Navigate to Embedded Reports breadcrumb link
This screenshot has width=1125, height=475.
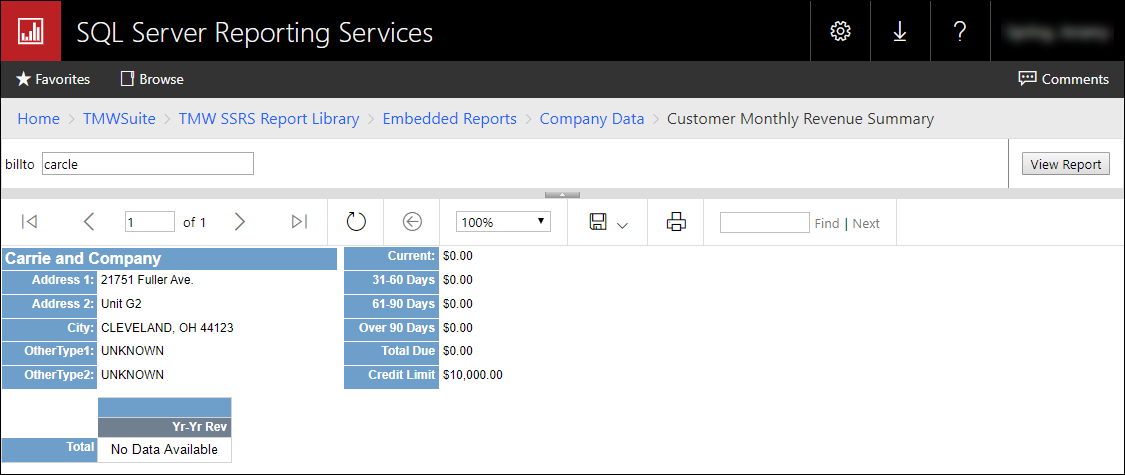tap(449, 119)
